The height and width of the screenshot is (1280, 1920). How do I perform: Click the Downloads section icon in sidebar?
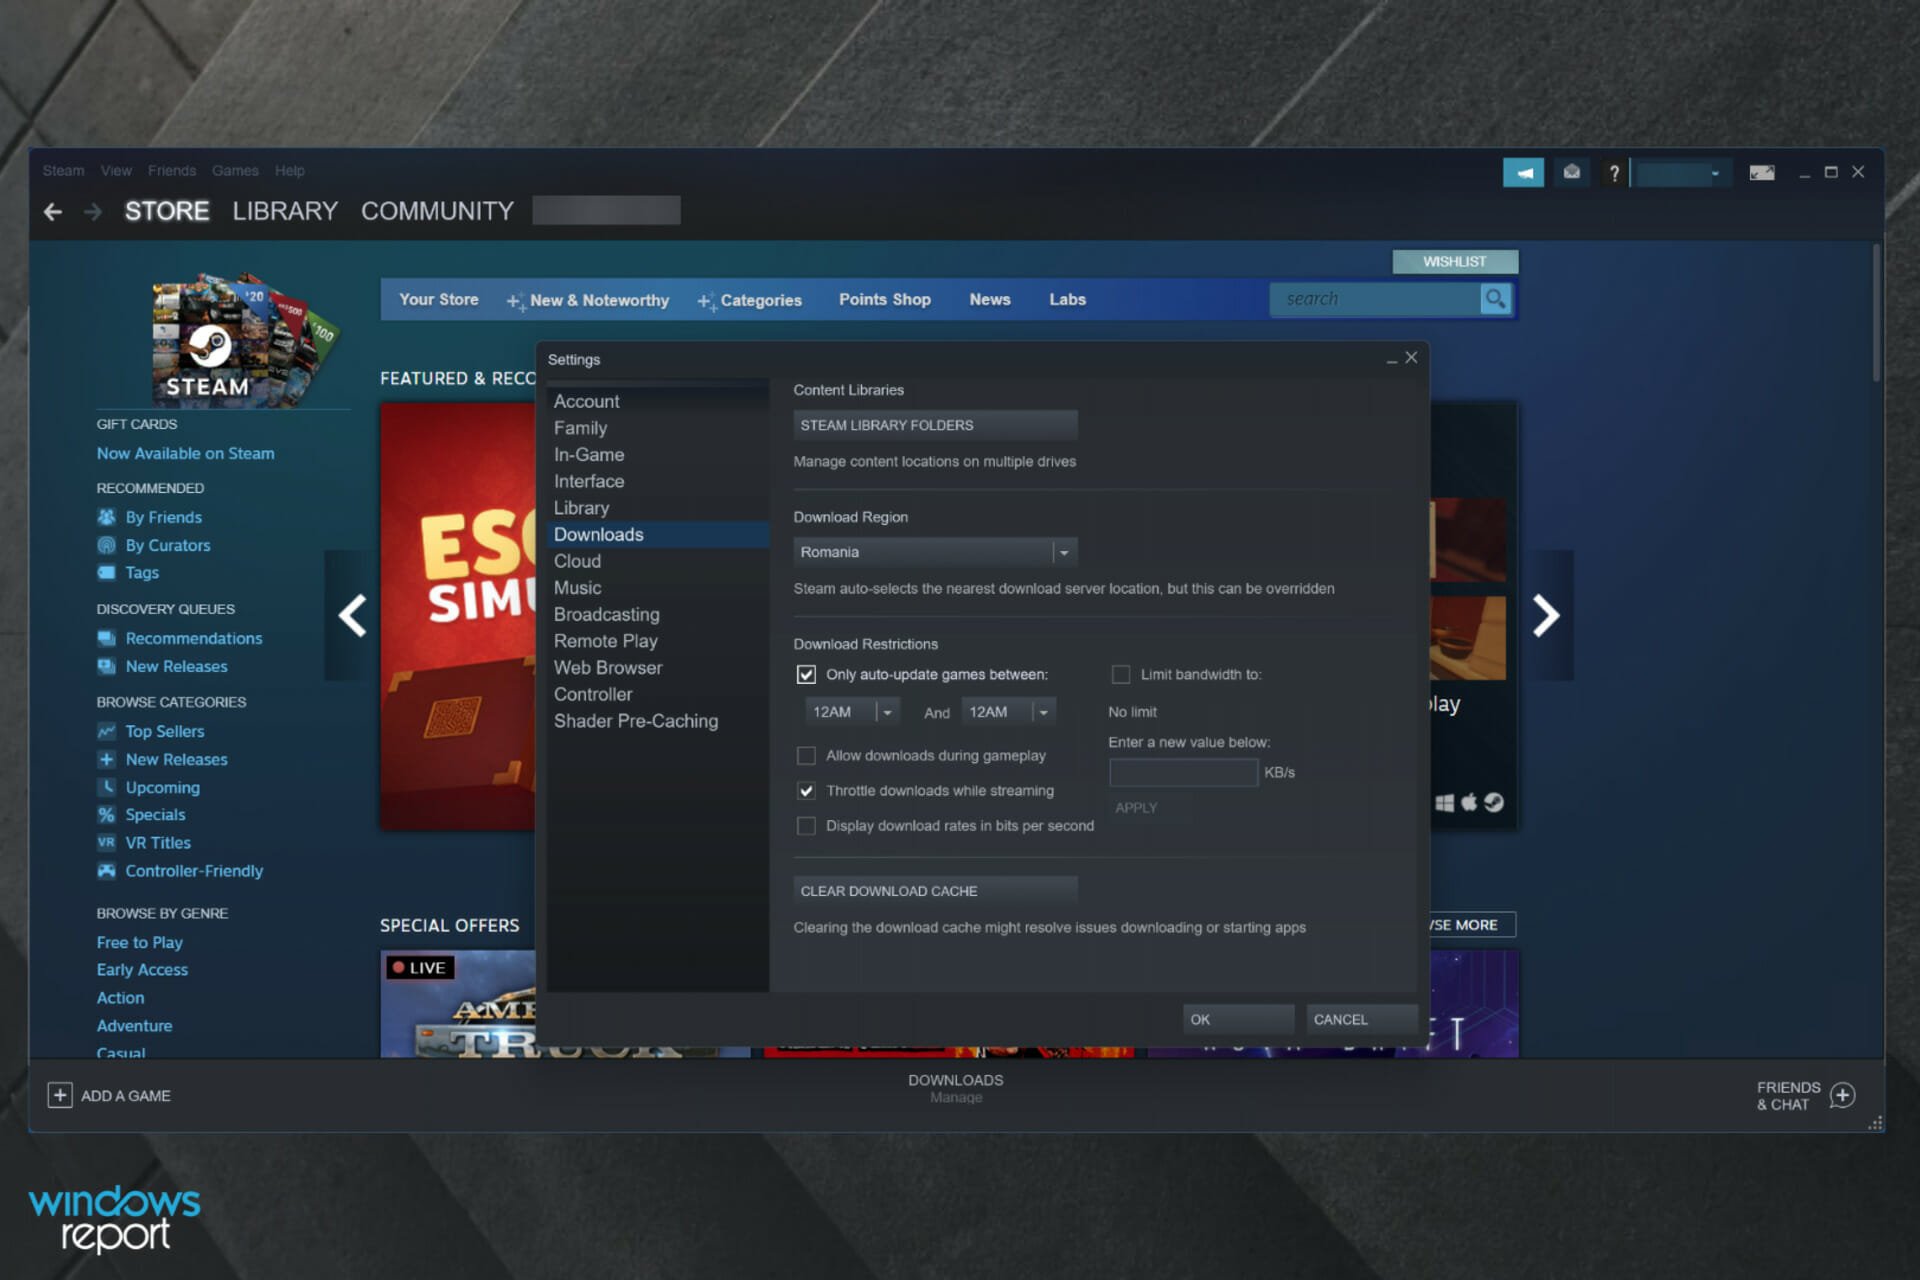(599, 534)
